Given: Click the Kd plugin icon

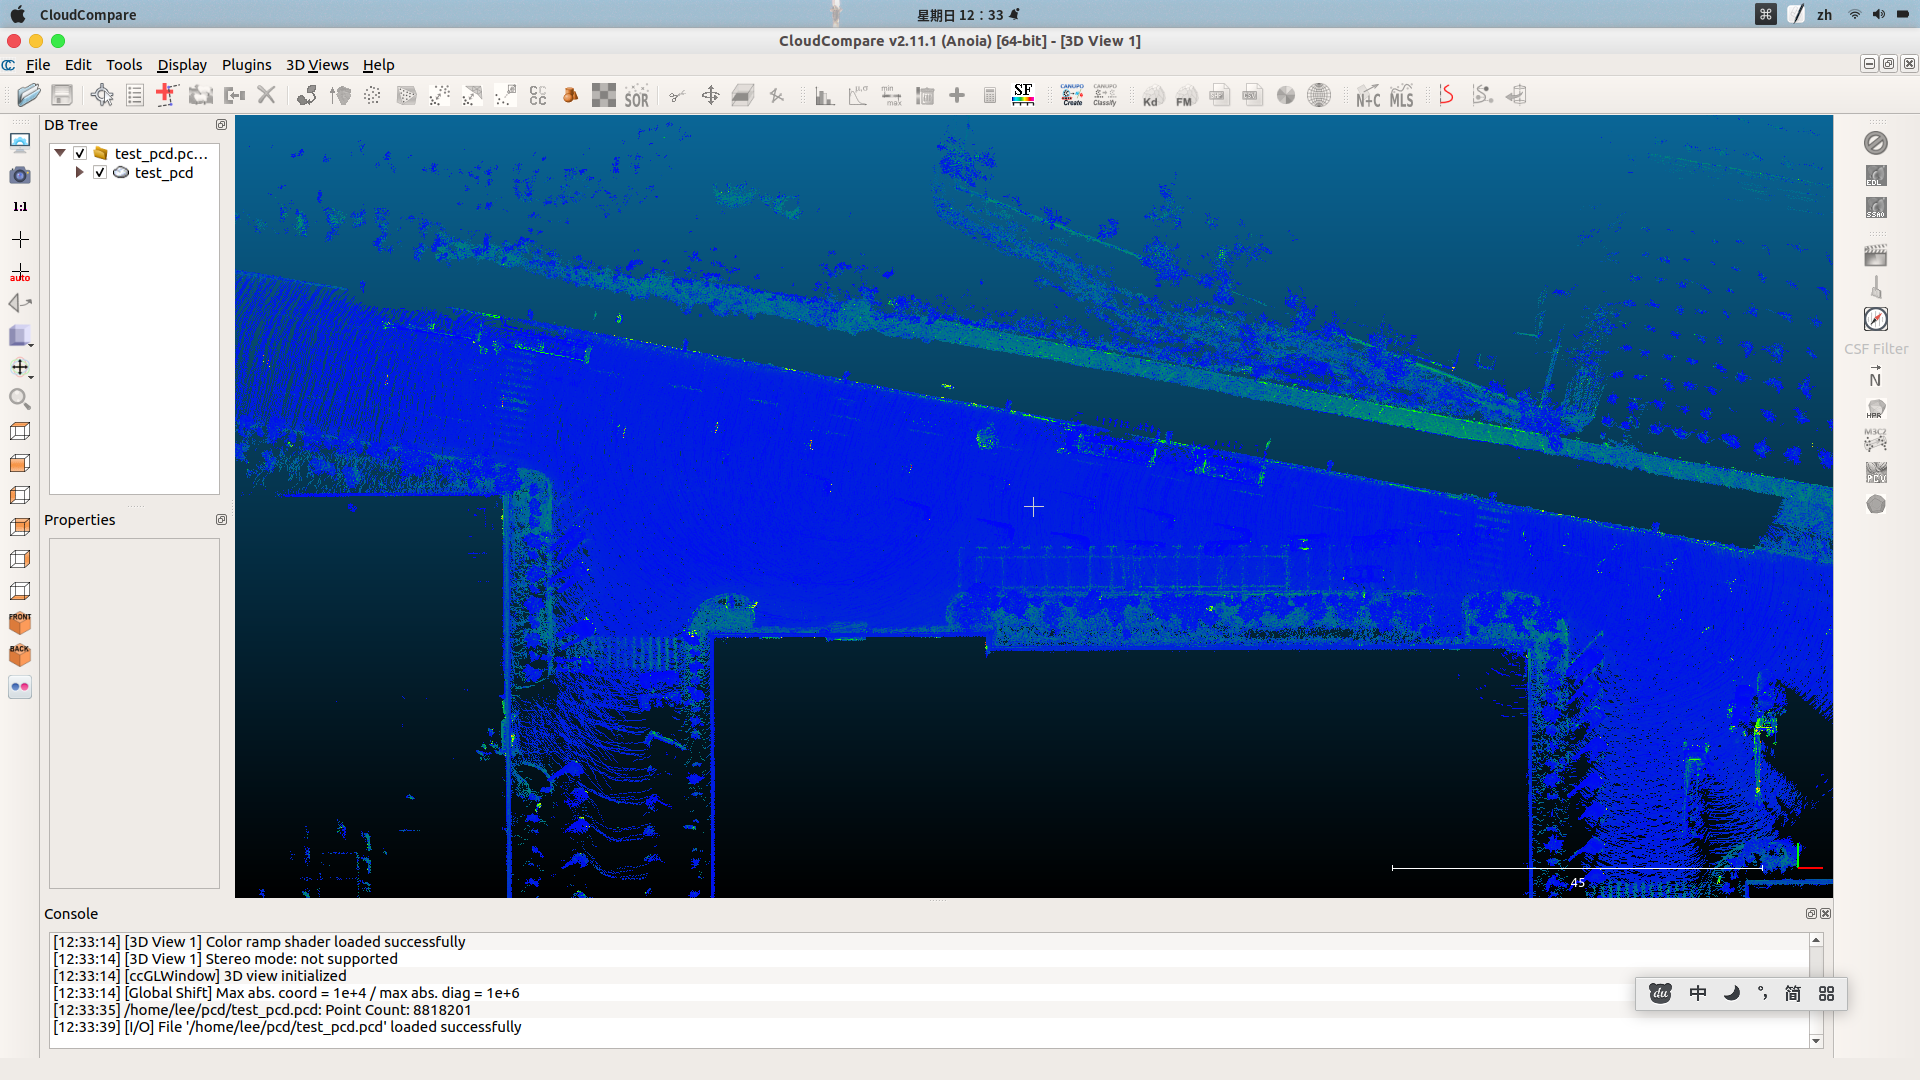Looking at the screenshot, I should [x=1152, y=95].
